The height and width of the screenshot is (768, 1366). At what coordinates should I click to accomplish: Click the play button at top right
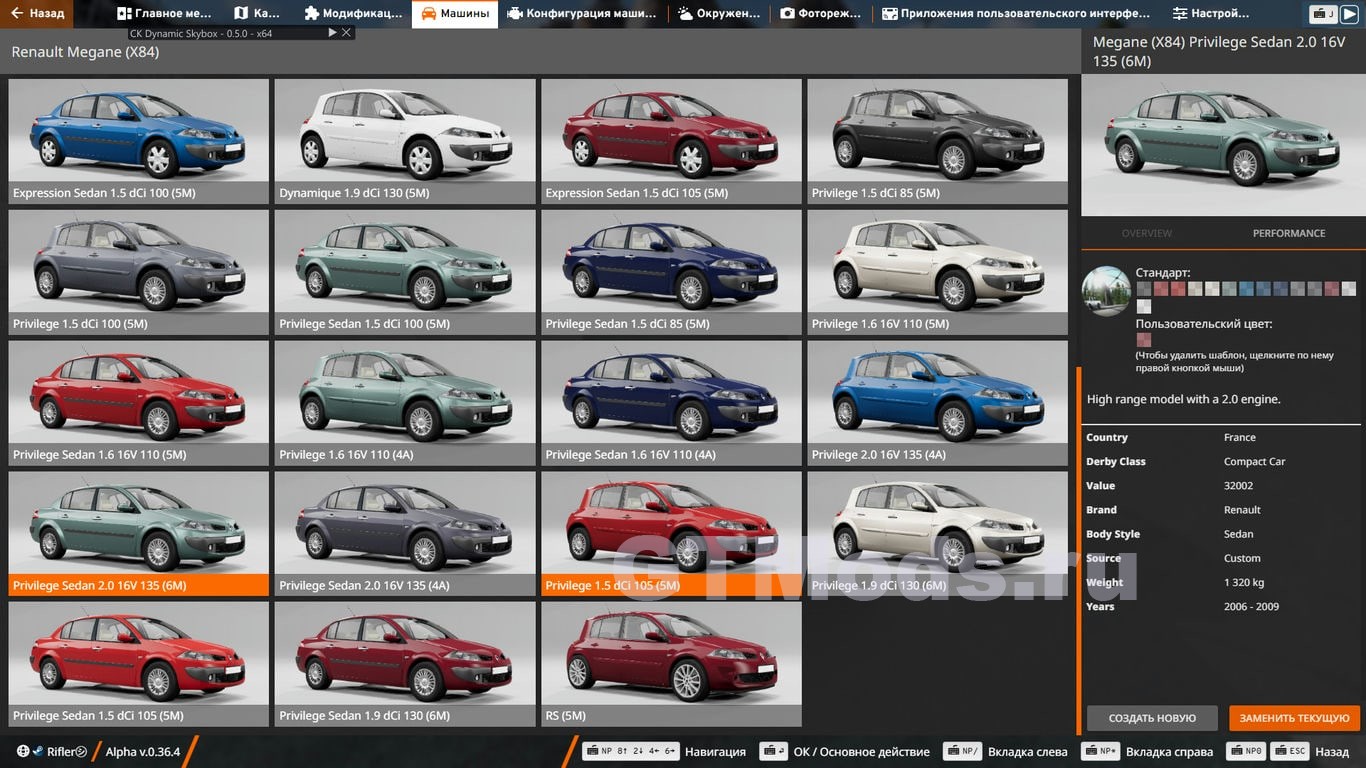click(x=1350, y=14)
